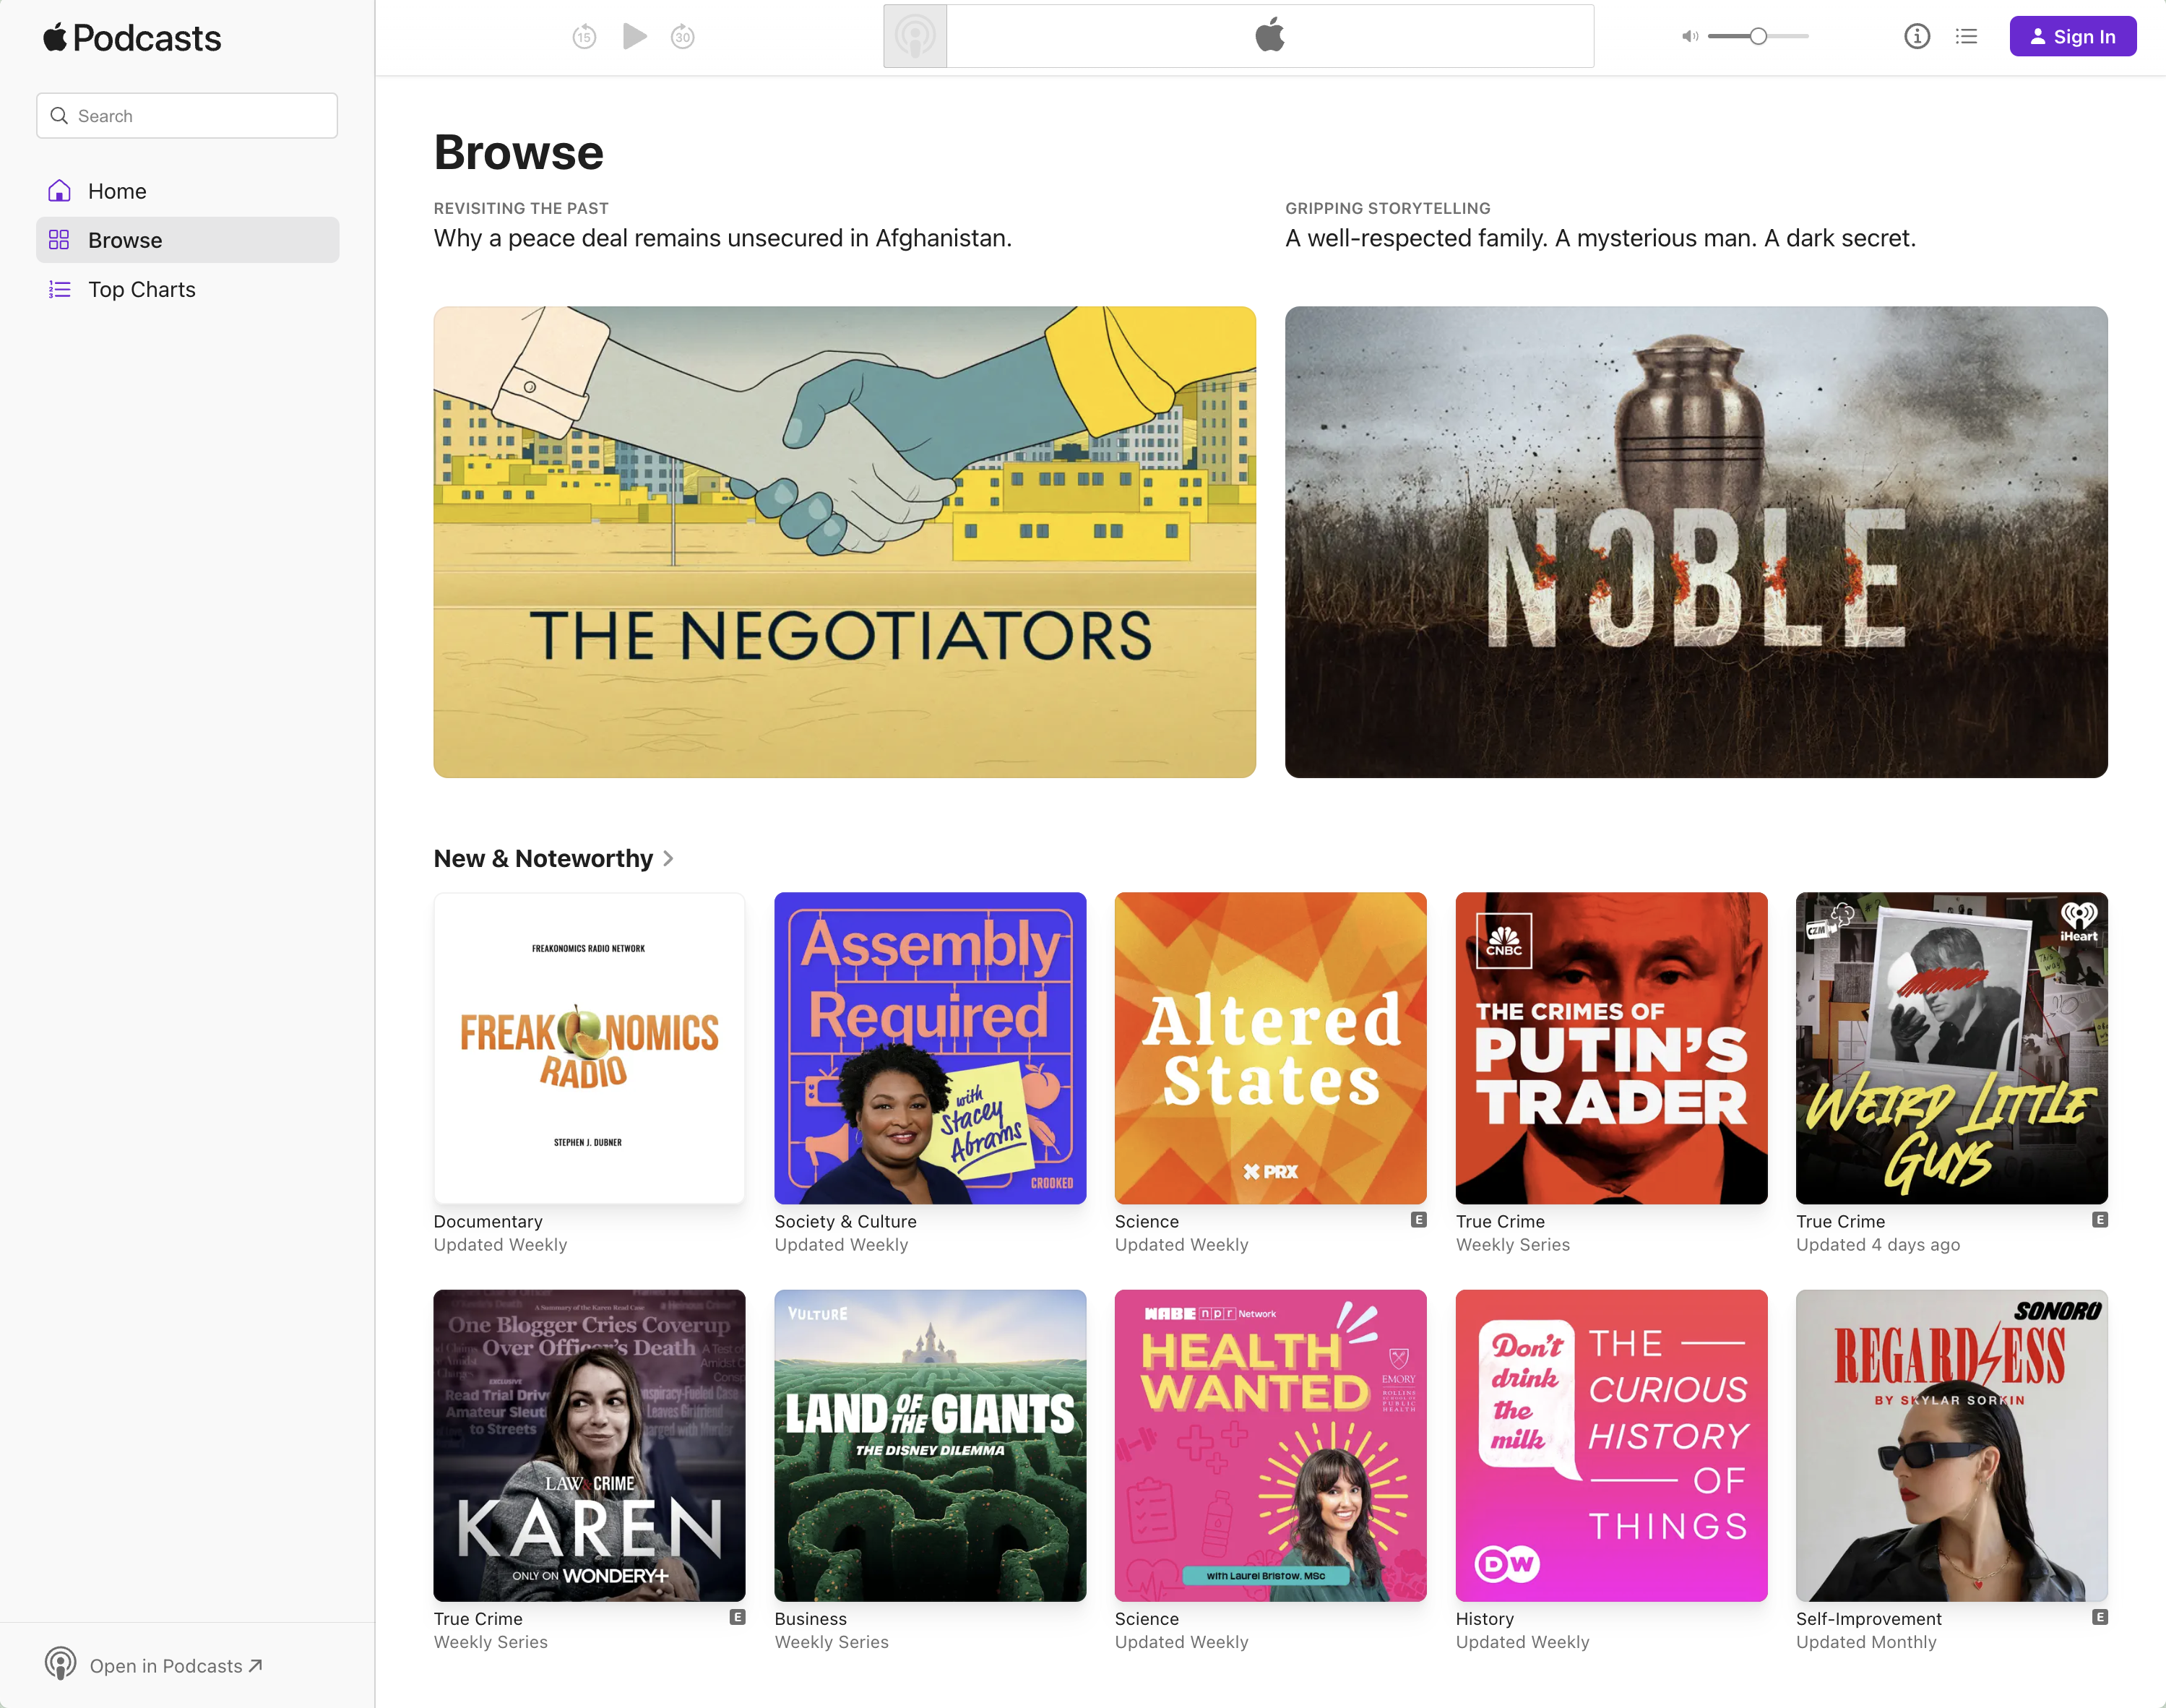This screenshot has height=1708, width=2166.
Task: Click the Browse page heading
Action: (x=518, y=153)
